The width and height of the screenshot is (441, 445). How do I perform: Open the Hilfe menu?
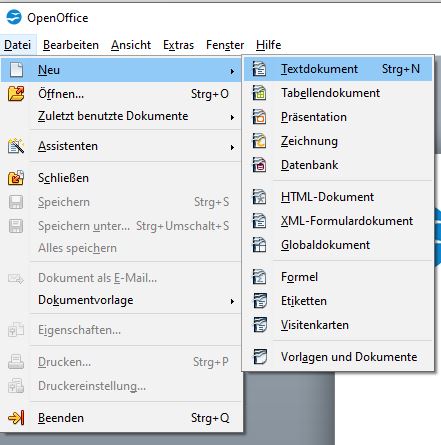(x=268, y=45)
